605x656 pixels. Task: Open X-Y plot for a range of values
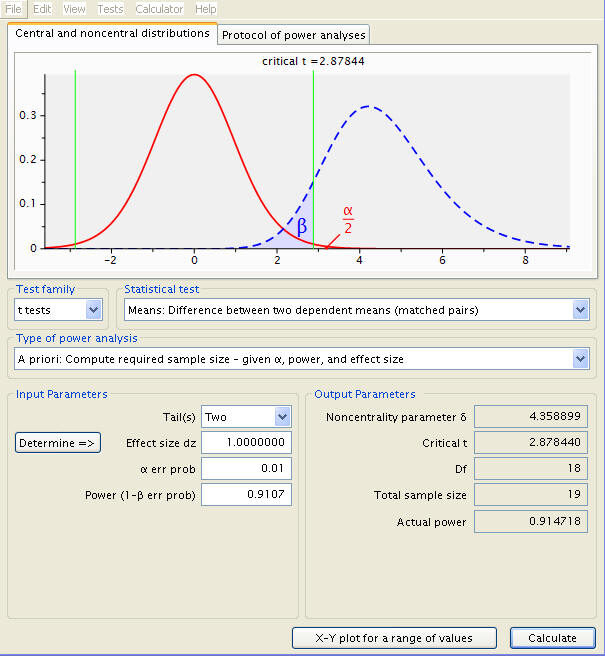click(394, 638)
